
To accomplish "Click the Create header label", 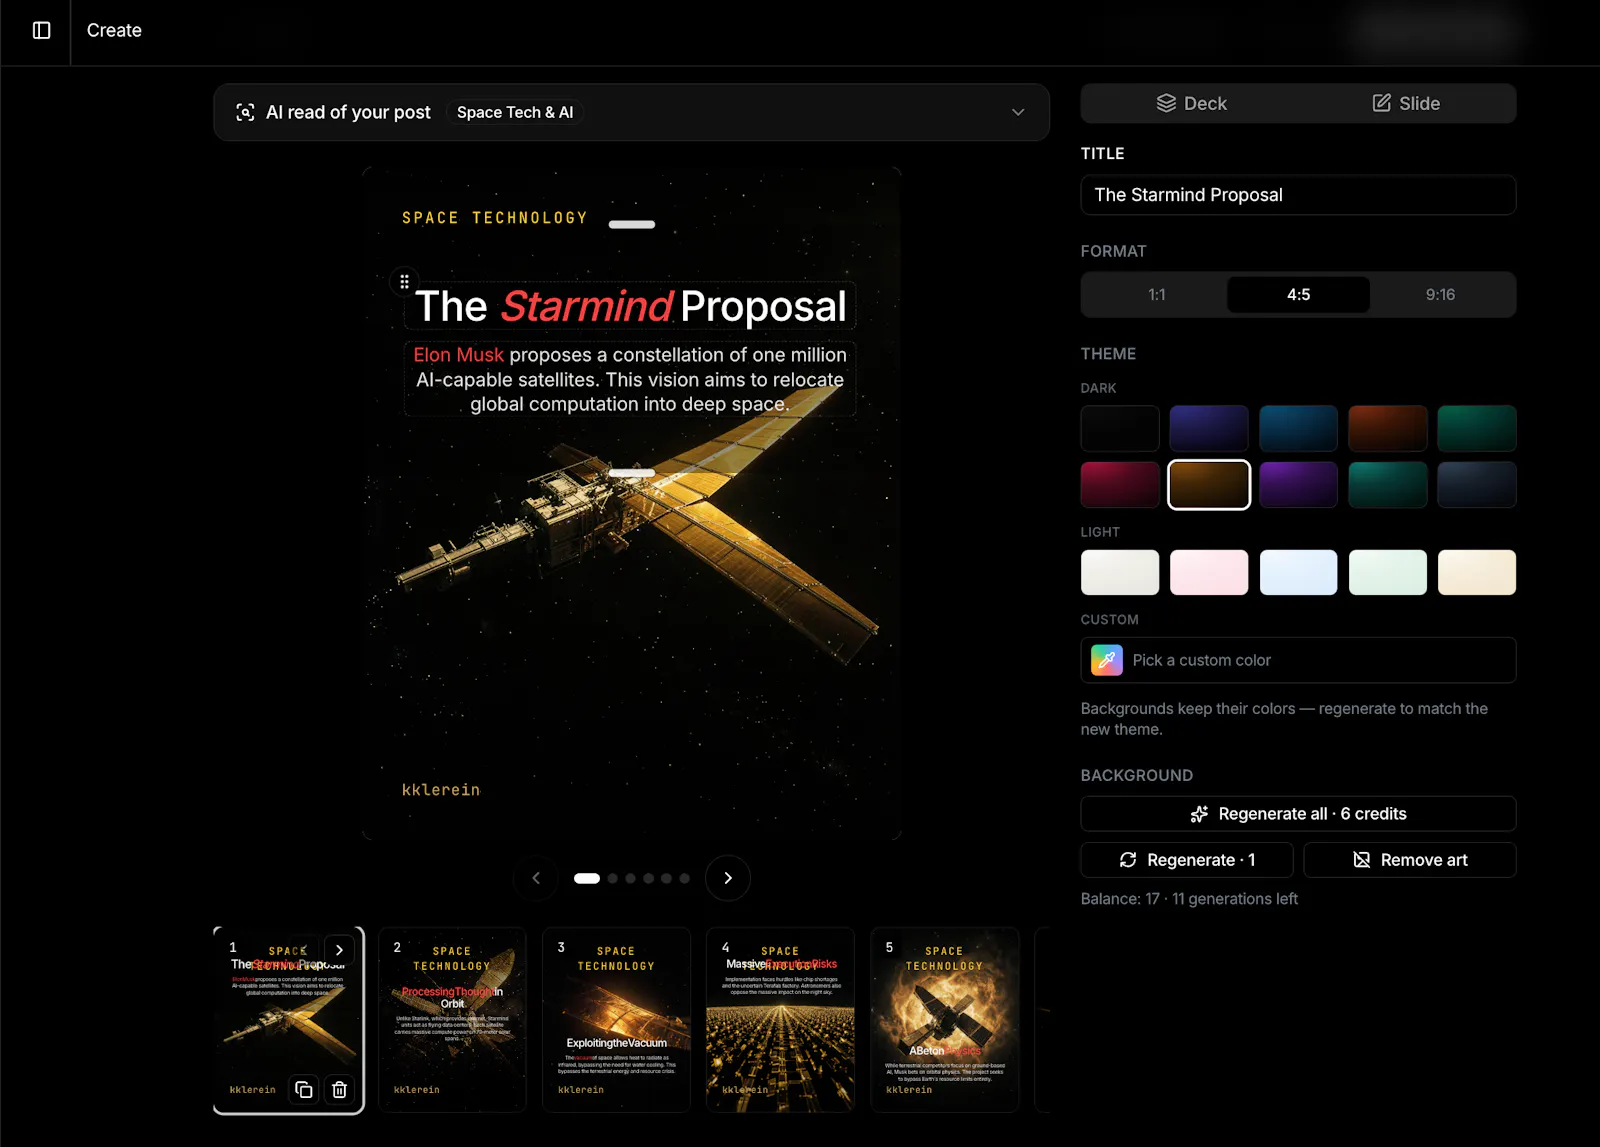I will pyautogui.click(x=114, y=30).
